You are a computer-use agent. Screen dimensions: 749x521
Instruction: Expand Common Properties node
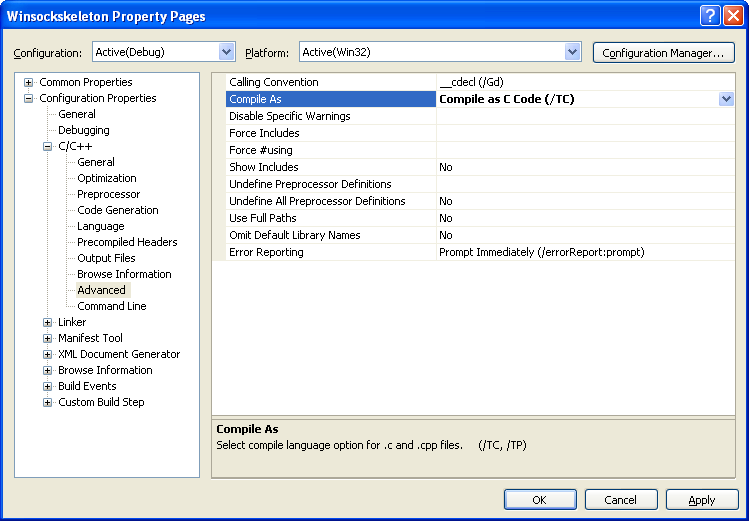click(x=29, y=82)
